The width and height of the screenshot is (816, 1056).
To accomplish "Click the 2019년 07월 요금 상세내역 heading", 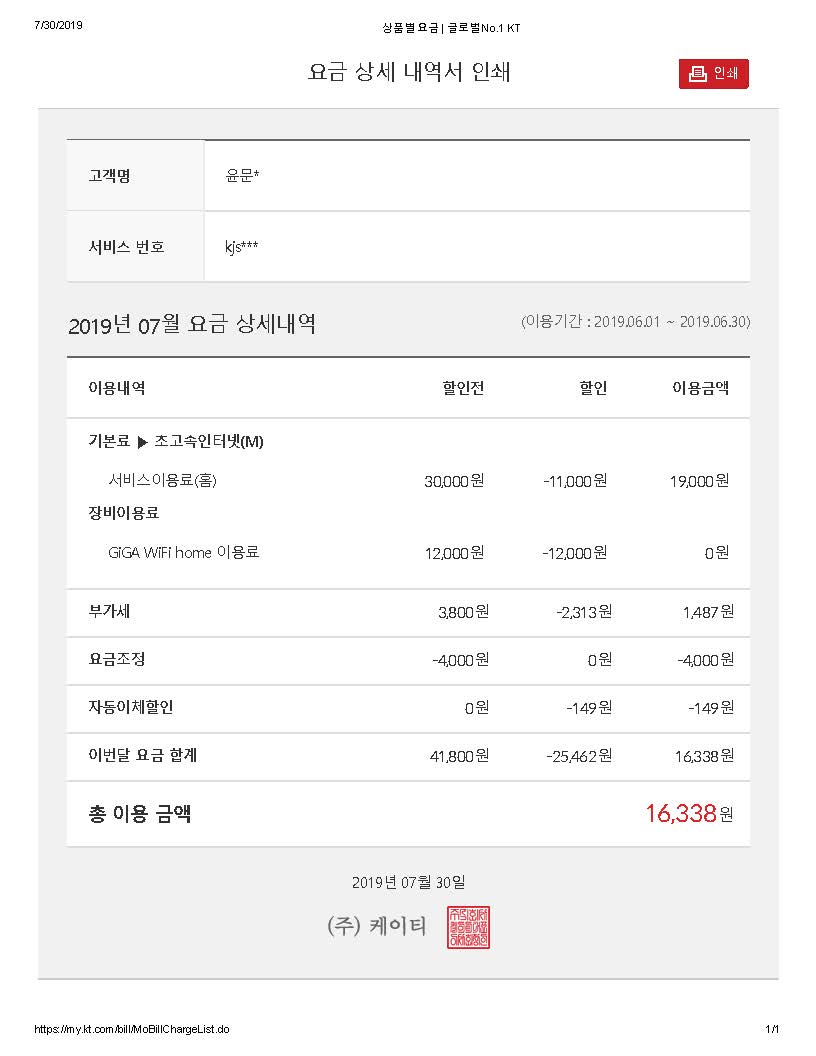I will (x=192, y=324).
